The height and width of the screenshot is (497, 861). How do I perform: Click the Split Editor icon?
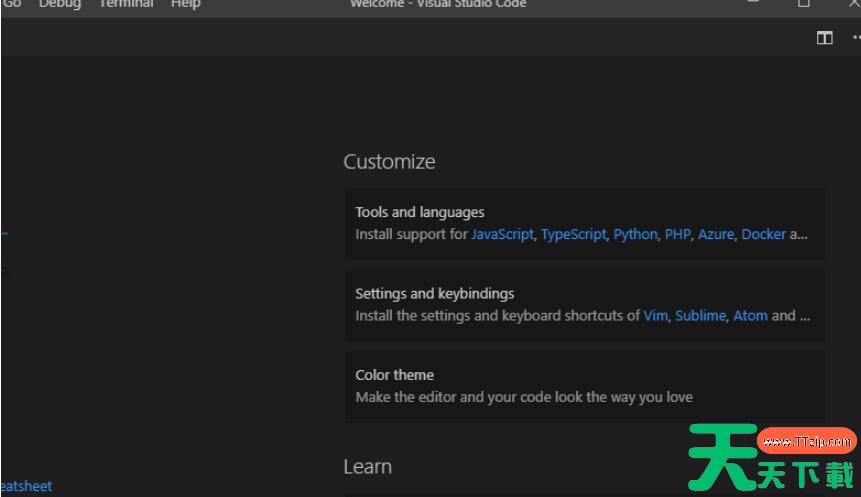pyautogui.click(x=824, y=38)
